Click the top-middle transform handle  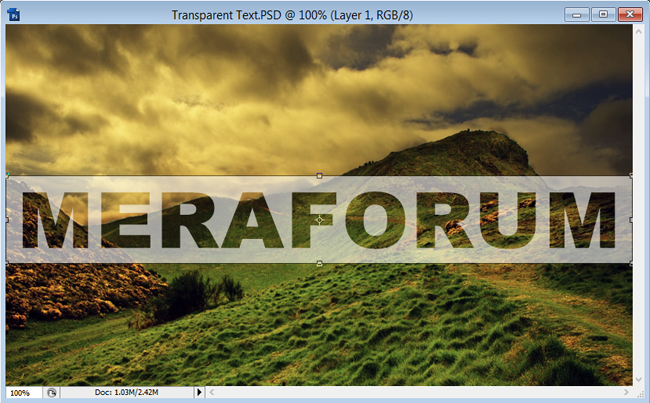click(x=319, y=175)
